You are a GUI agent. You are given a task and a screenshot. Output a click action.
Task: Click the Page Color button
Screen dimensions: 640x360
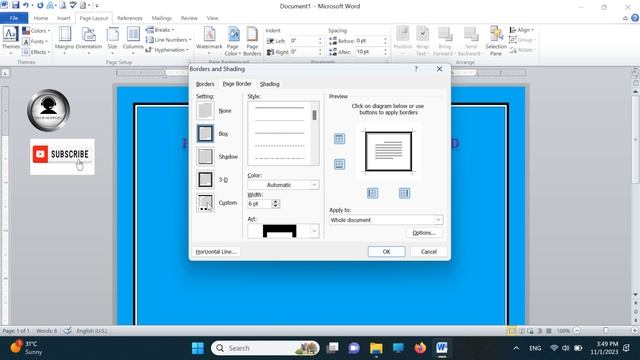tap(233, 40)
